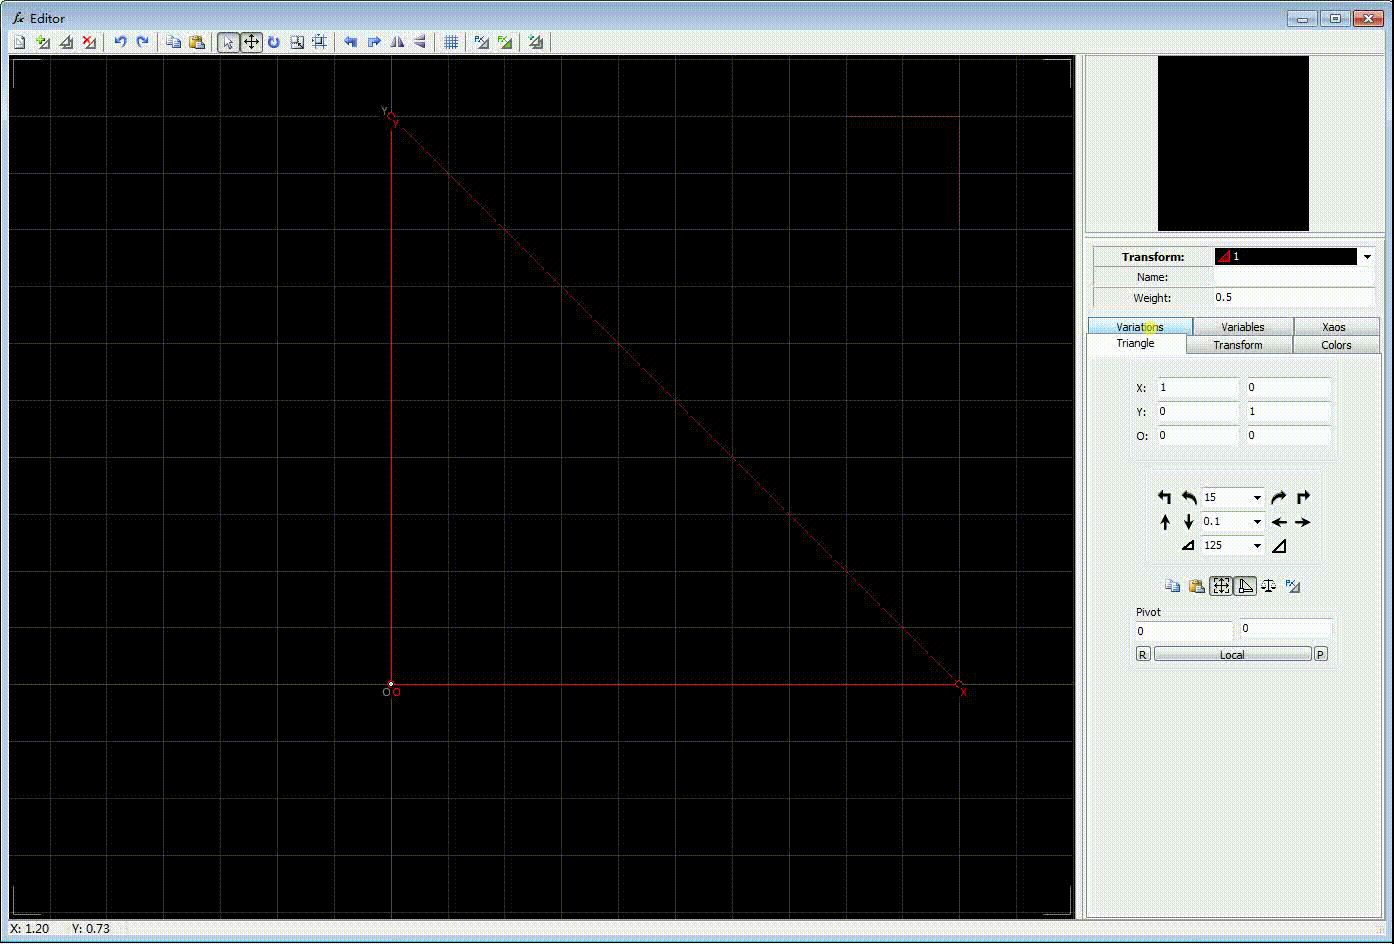Rotate triangle 90 degrees clockwise from toolbar
1394x944 pixels.
pos(374,42)
